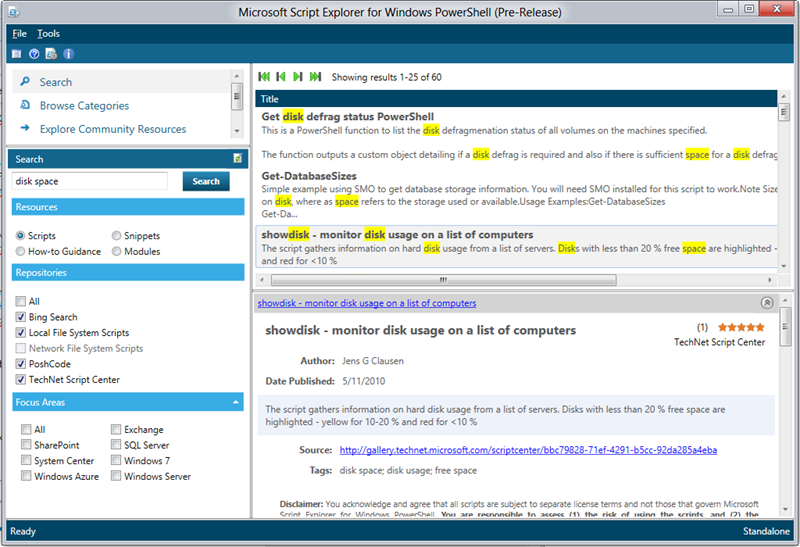This screenshot has height=547, width=800.
Task: Uncheck the Bing Search repository
Action: pos(20,317)
